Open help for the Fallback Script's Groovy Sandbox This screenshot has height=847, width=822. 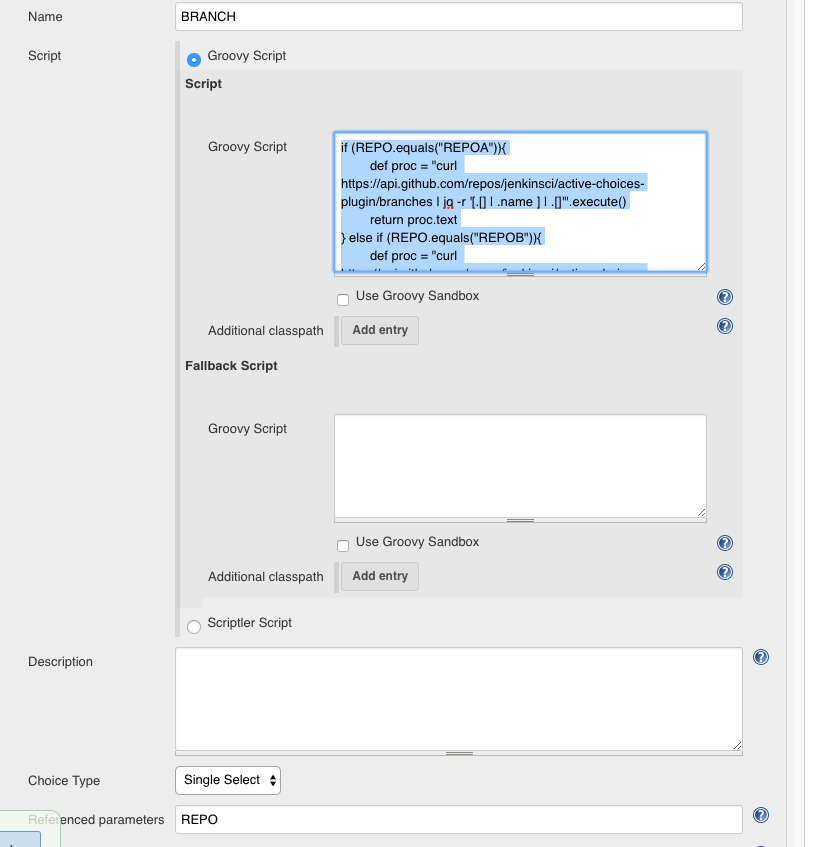725,543
